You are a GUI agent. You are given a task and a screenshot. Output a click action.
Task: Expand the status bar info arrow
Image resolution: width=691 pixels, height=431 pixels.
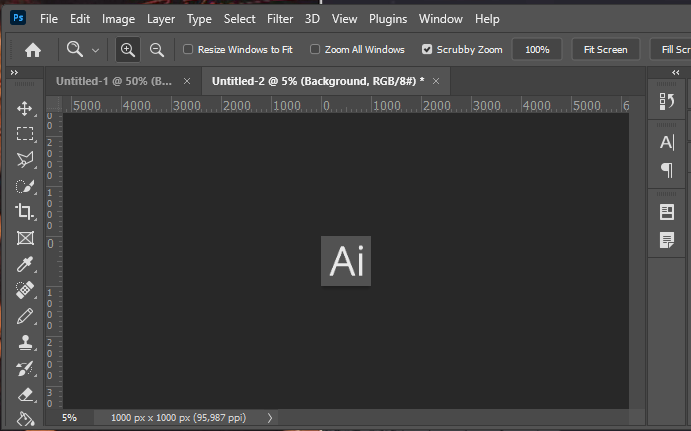[270, 418]
